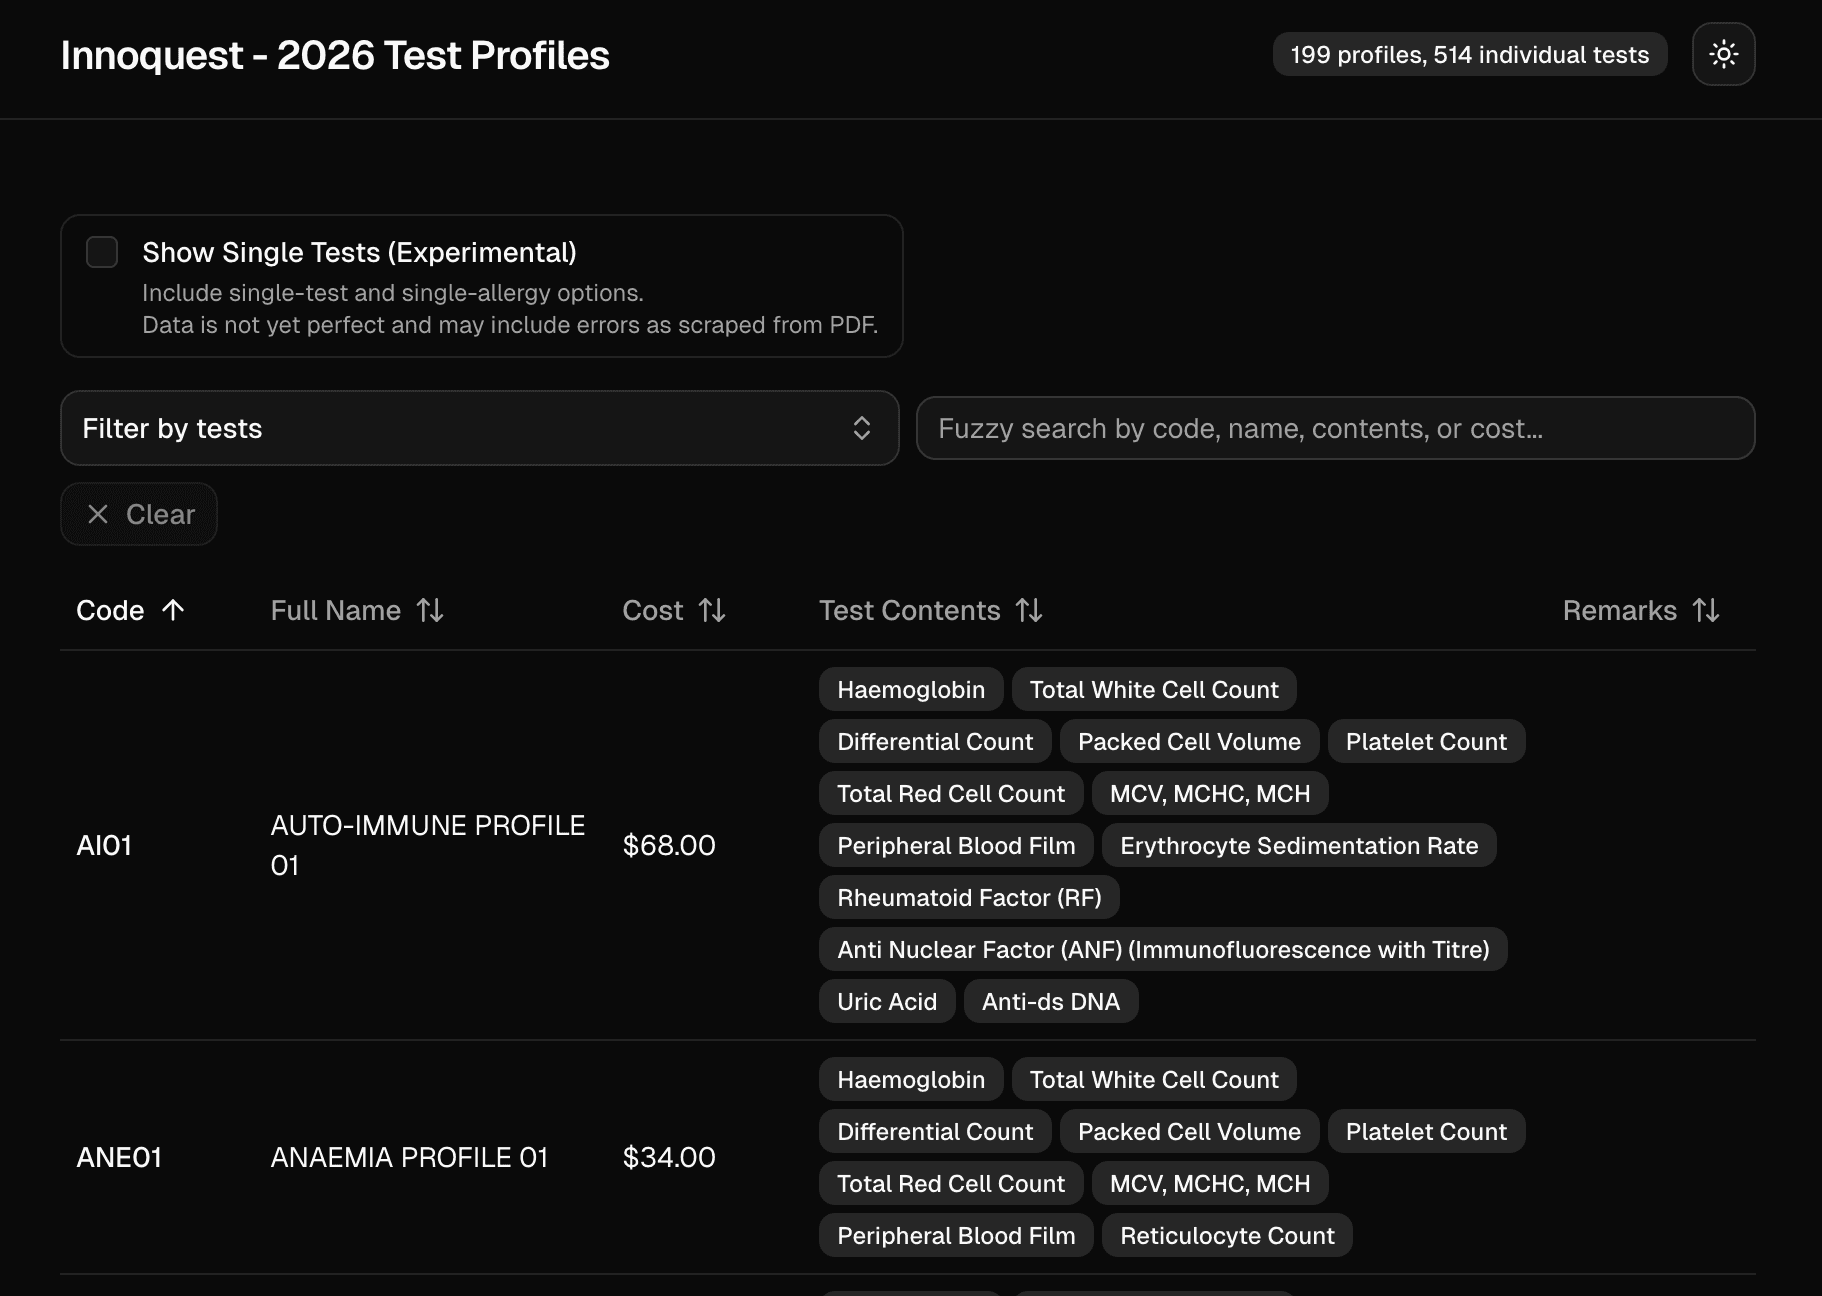Toggle the light/dark theme sun icon

click(x=1723, y=54)
